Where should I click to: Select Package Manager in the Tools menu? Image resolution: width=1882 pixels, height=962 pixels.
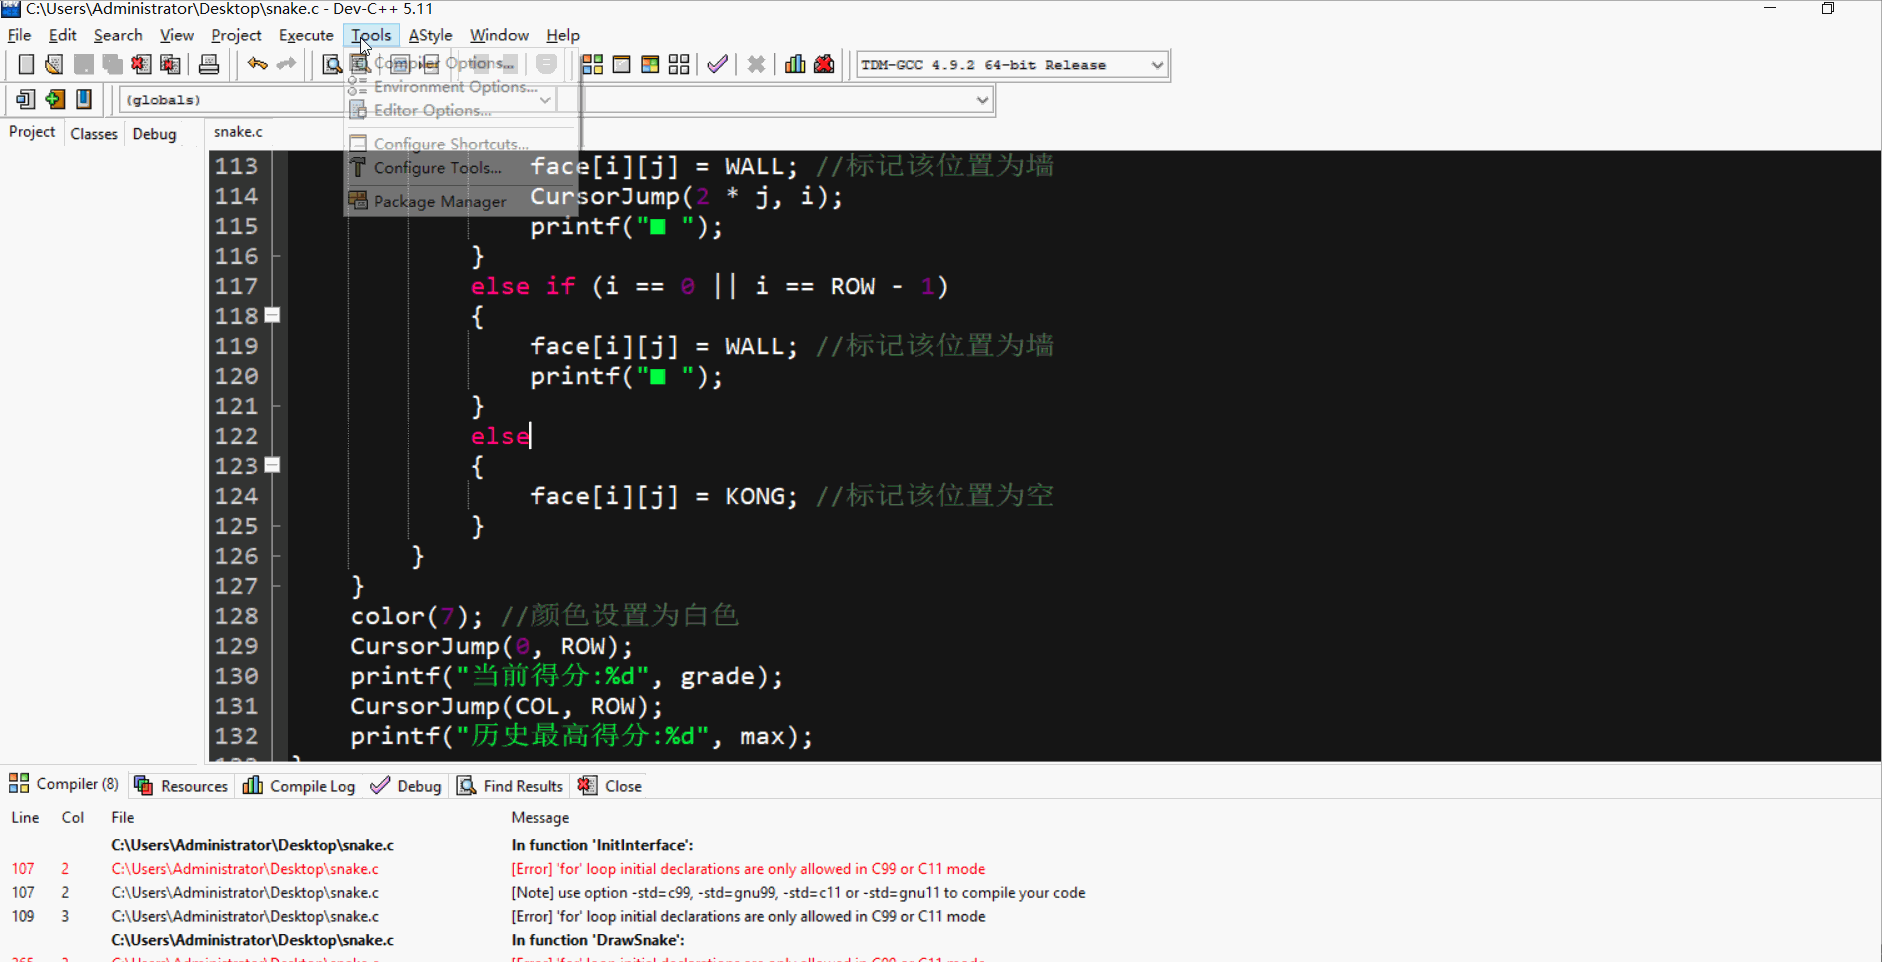click(x=438, y=201)
